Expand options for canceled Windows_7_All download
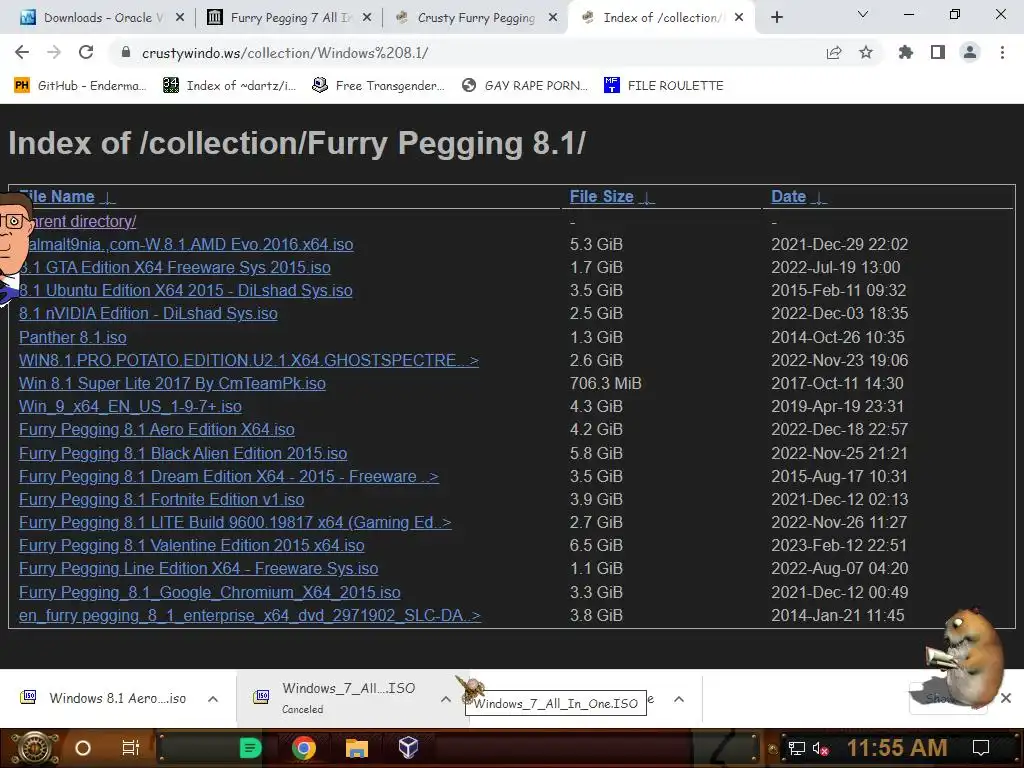 tap(445, 699)
